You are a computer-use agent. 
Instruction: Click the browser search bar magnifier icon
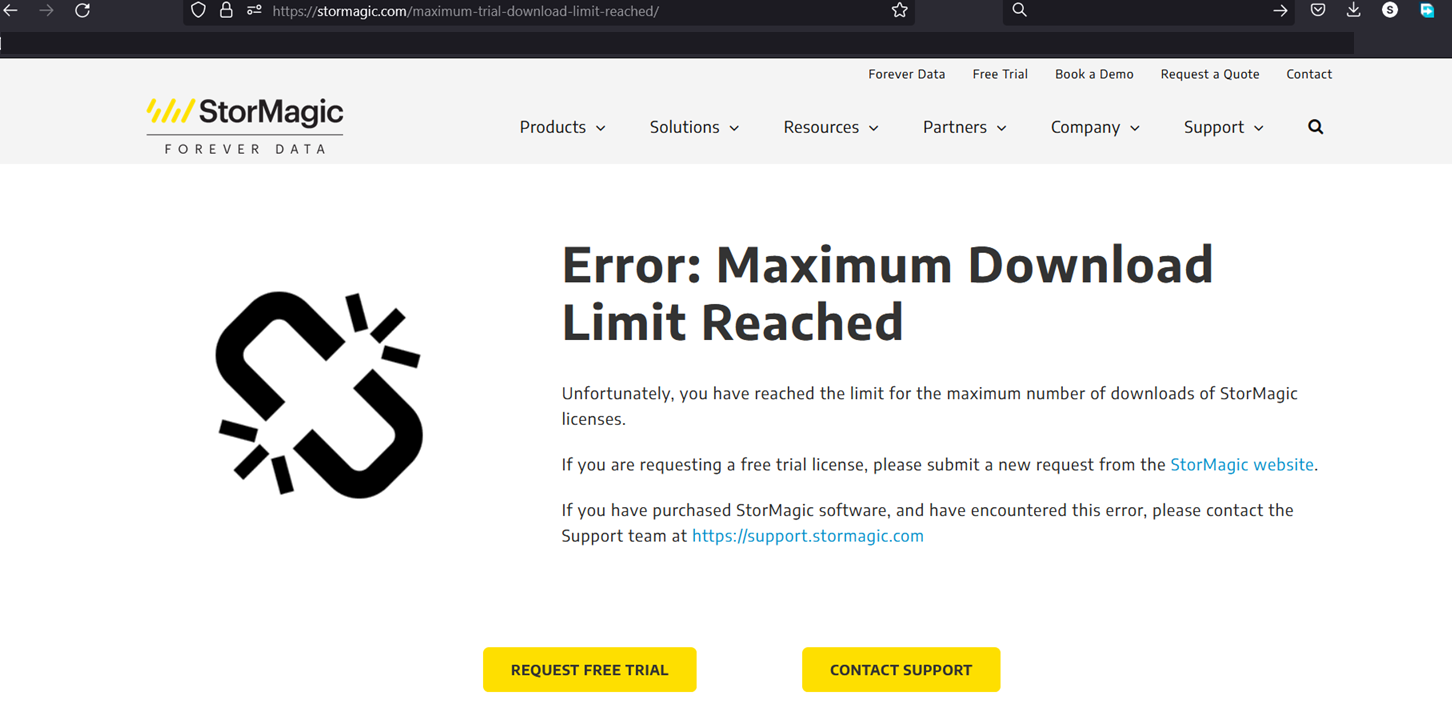point(1019,10)
